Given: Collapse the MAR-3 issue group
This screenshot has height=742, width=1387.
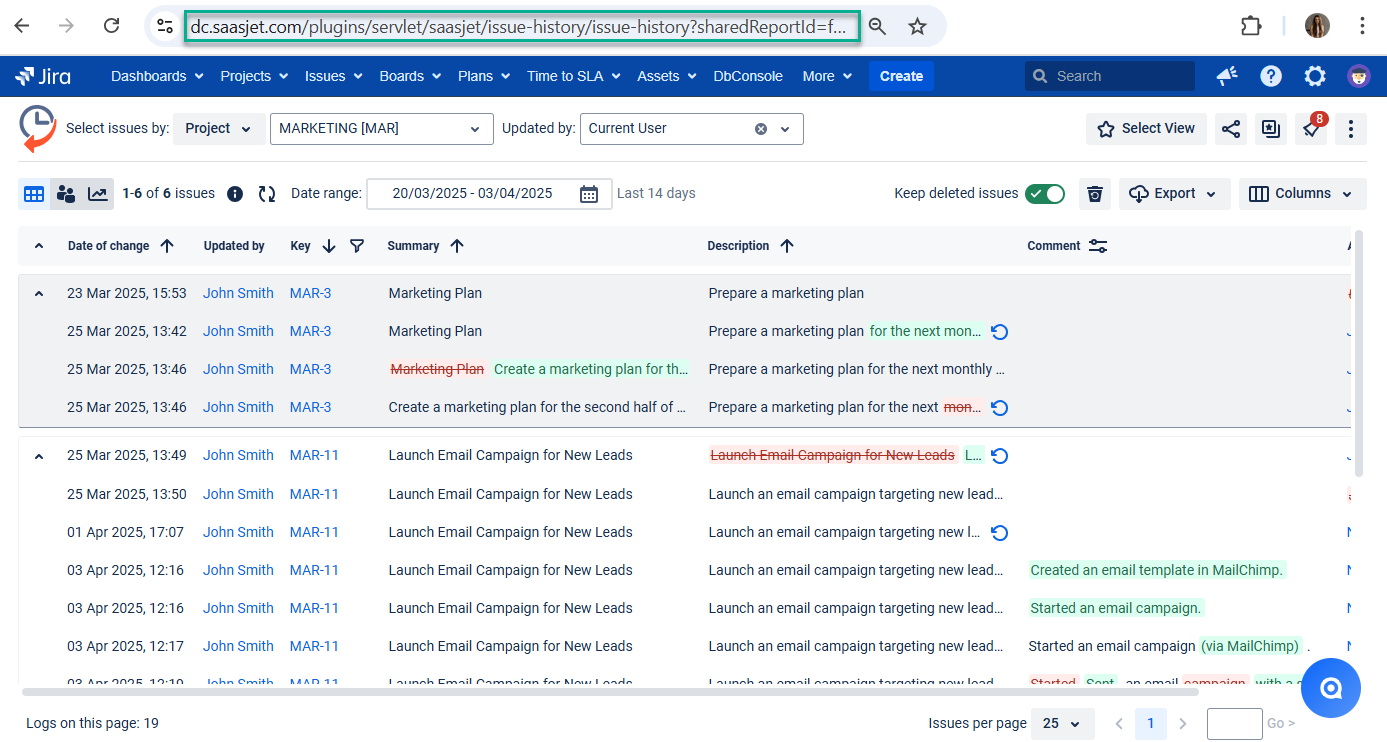Looking at the screenshot, I should click(39, 294).
